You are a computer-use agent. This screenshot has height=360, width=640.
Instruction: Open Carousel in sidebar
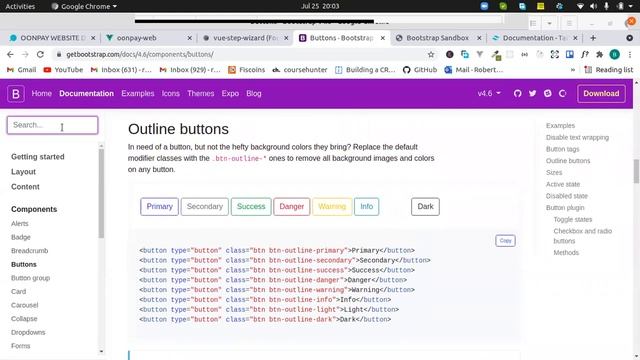(x=24, y=305)
